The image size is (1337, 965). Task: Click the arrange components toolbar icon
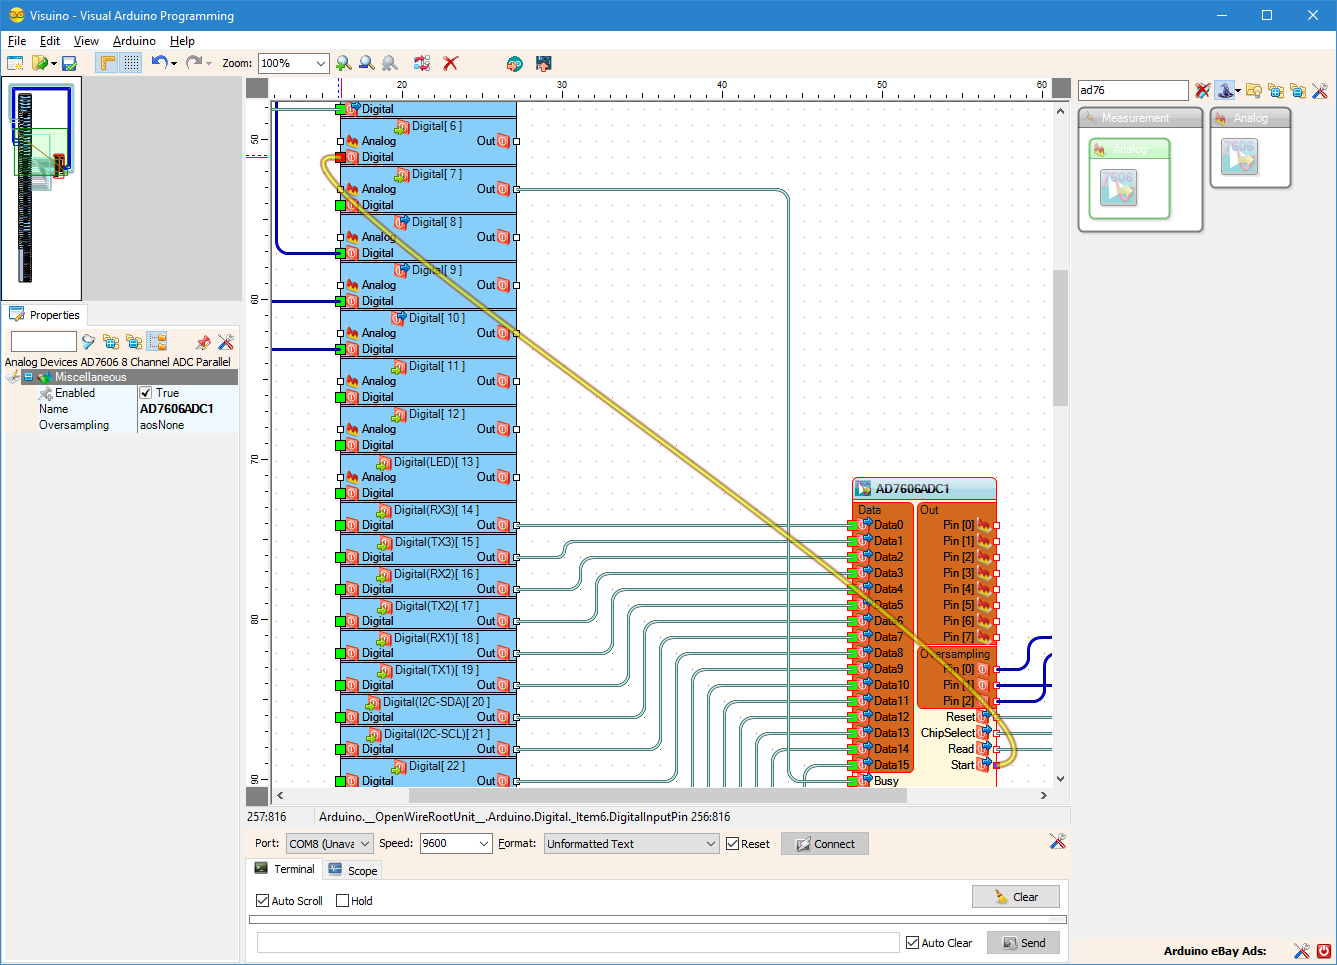click(x=422, y=63)
